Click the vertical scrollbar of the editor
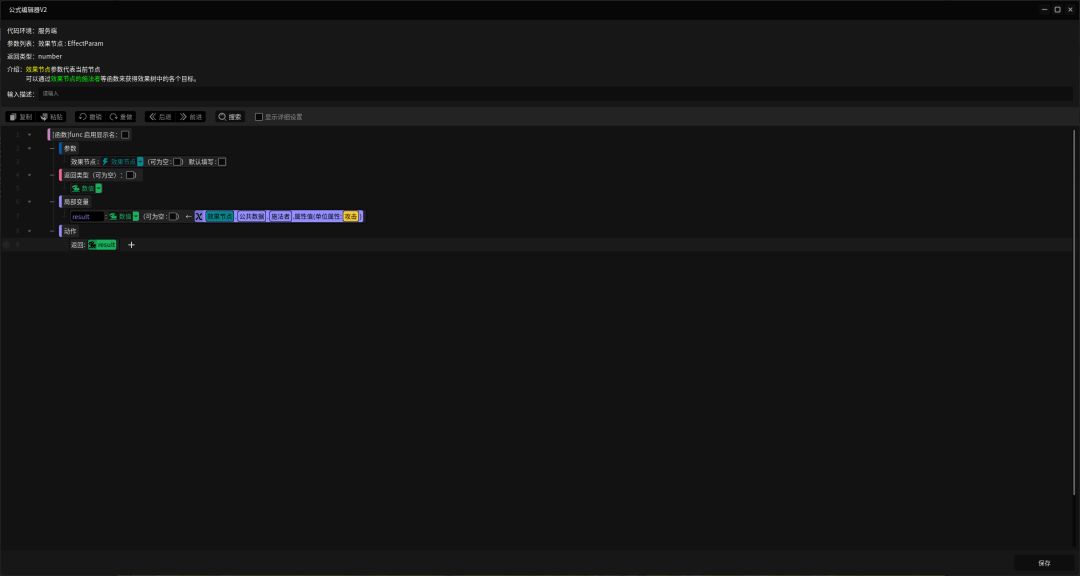 (x=1074, y=311)
